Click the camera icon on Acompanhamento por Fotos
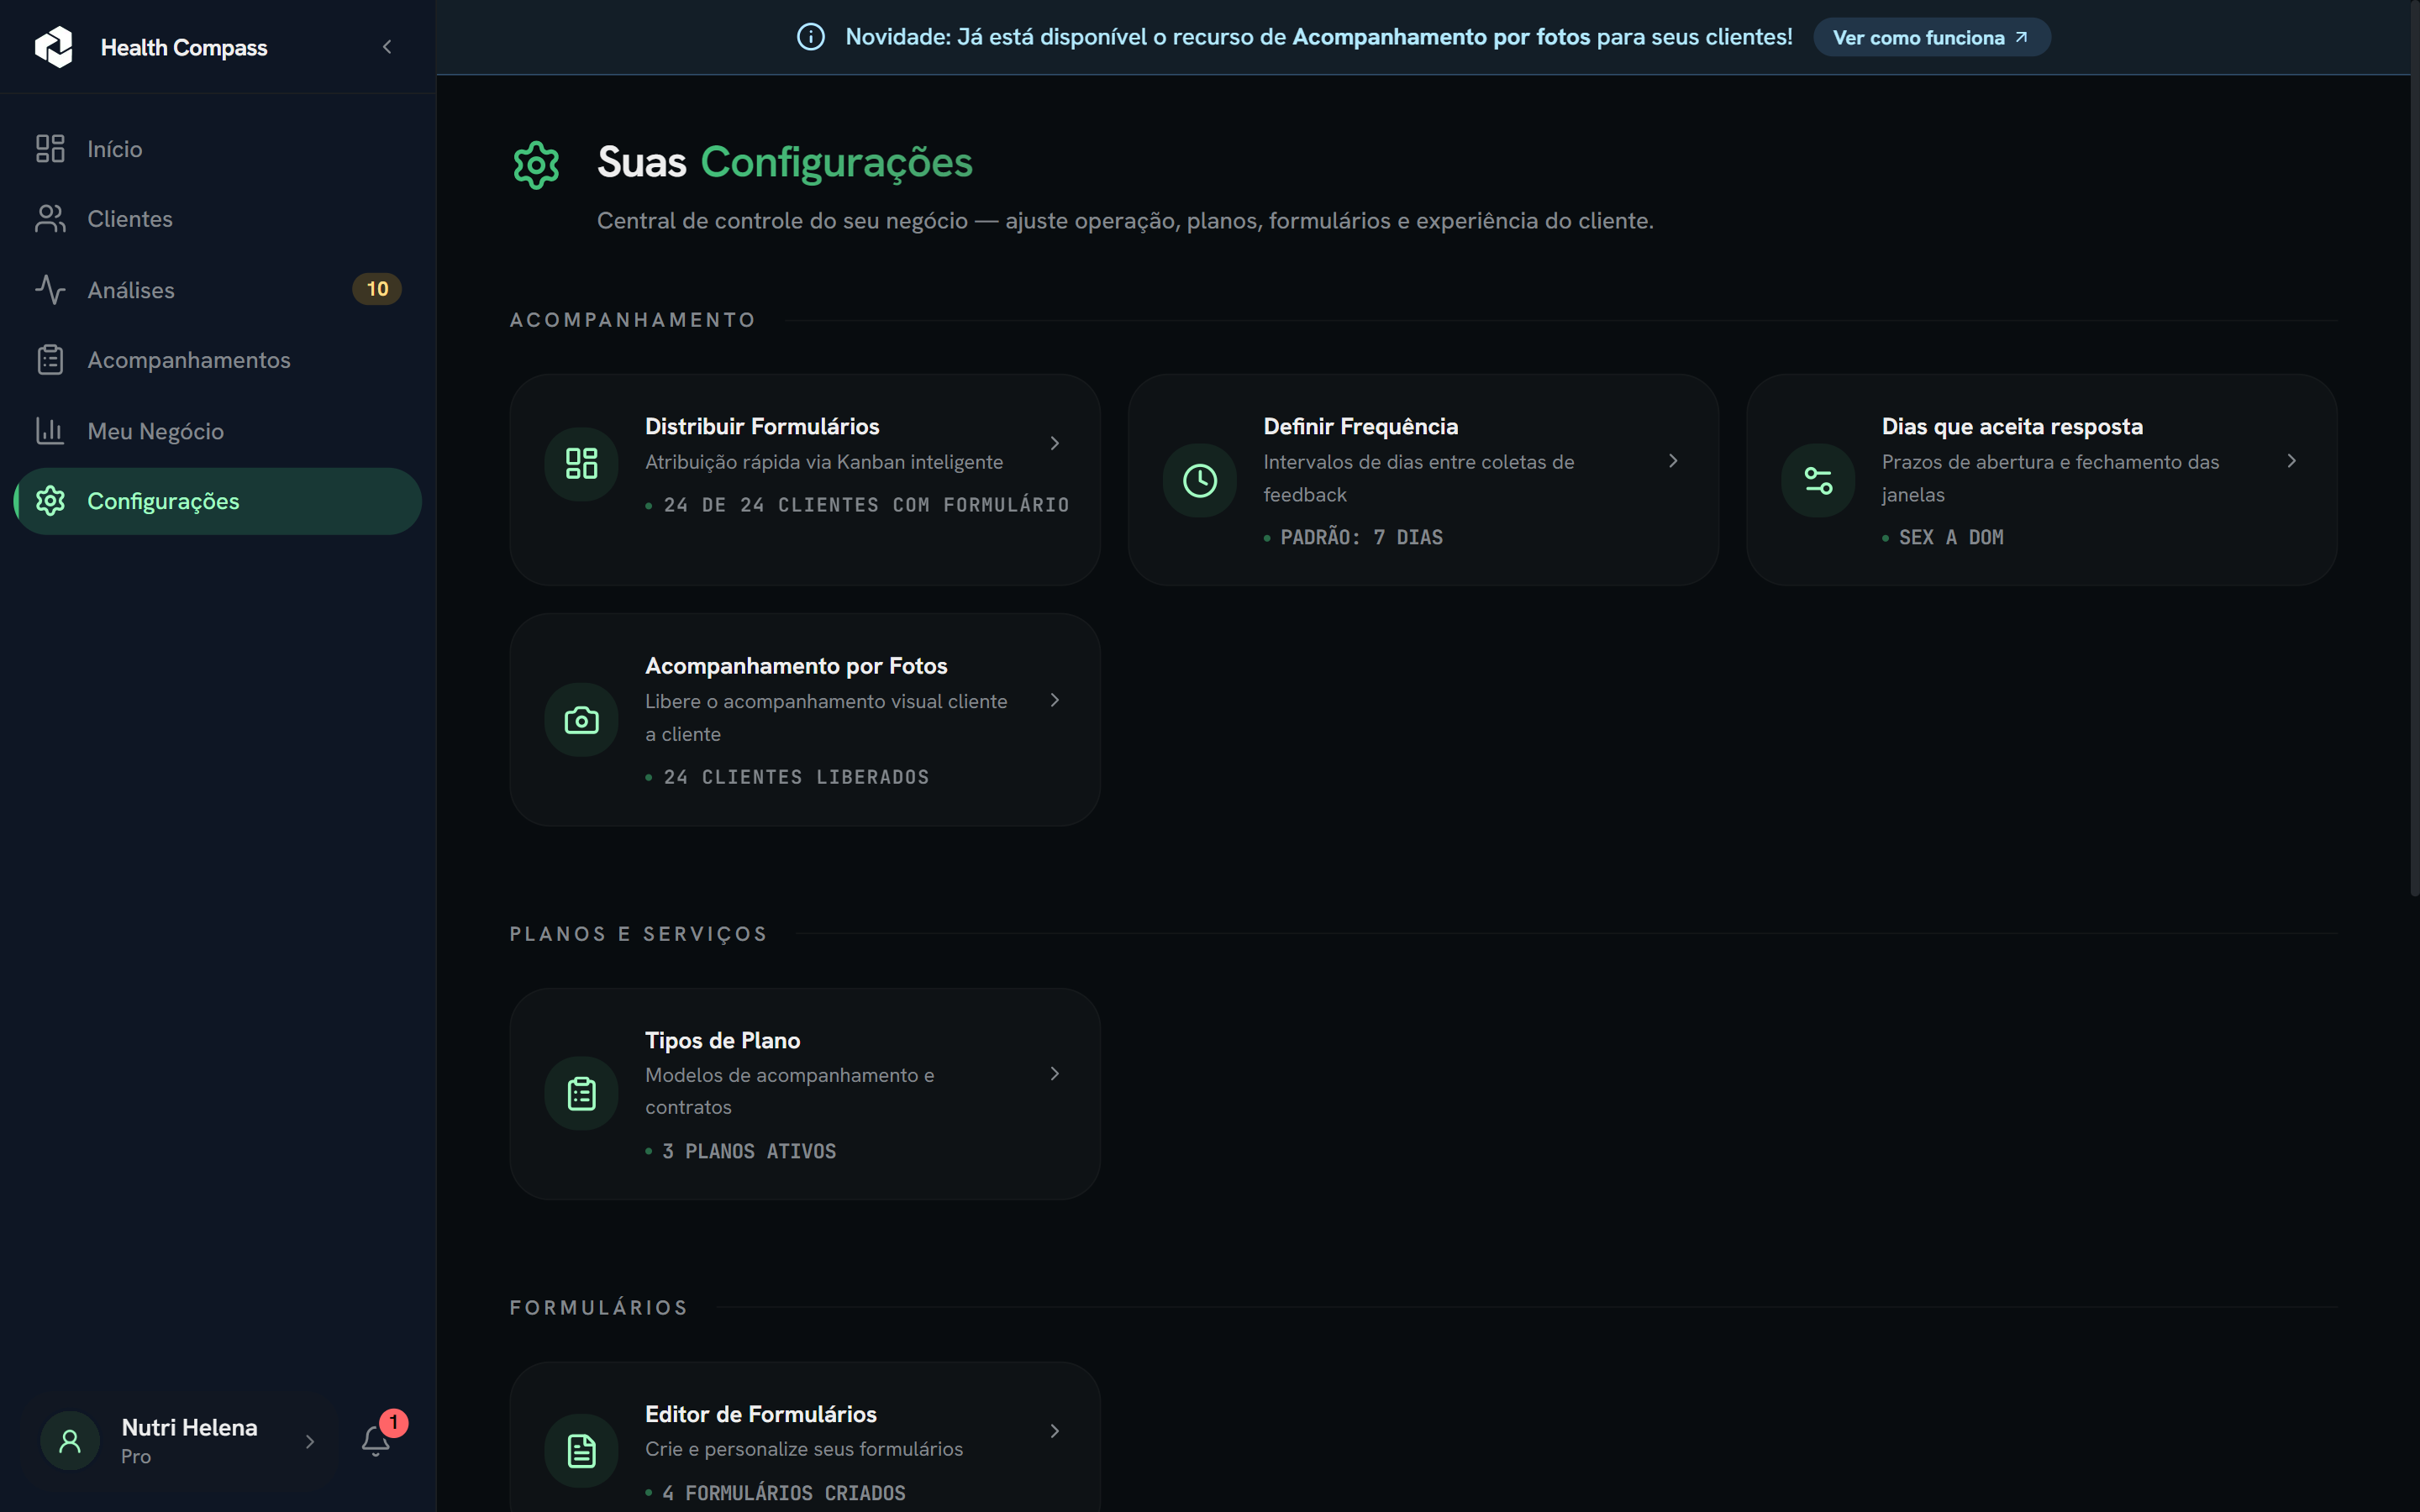The width and height of the screenshot is (2420, 1512). click(582, 720)
